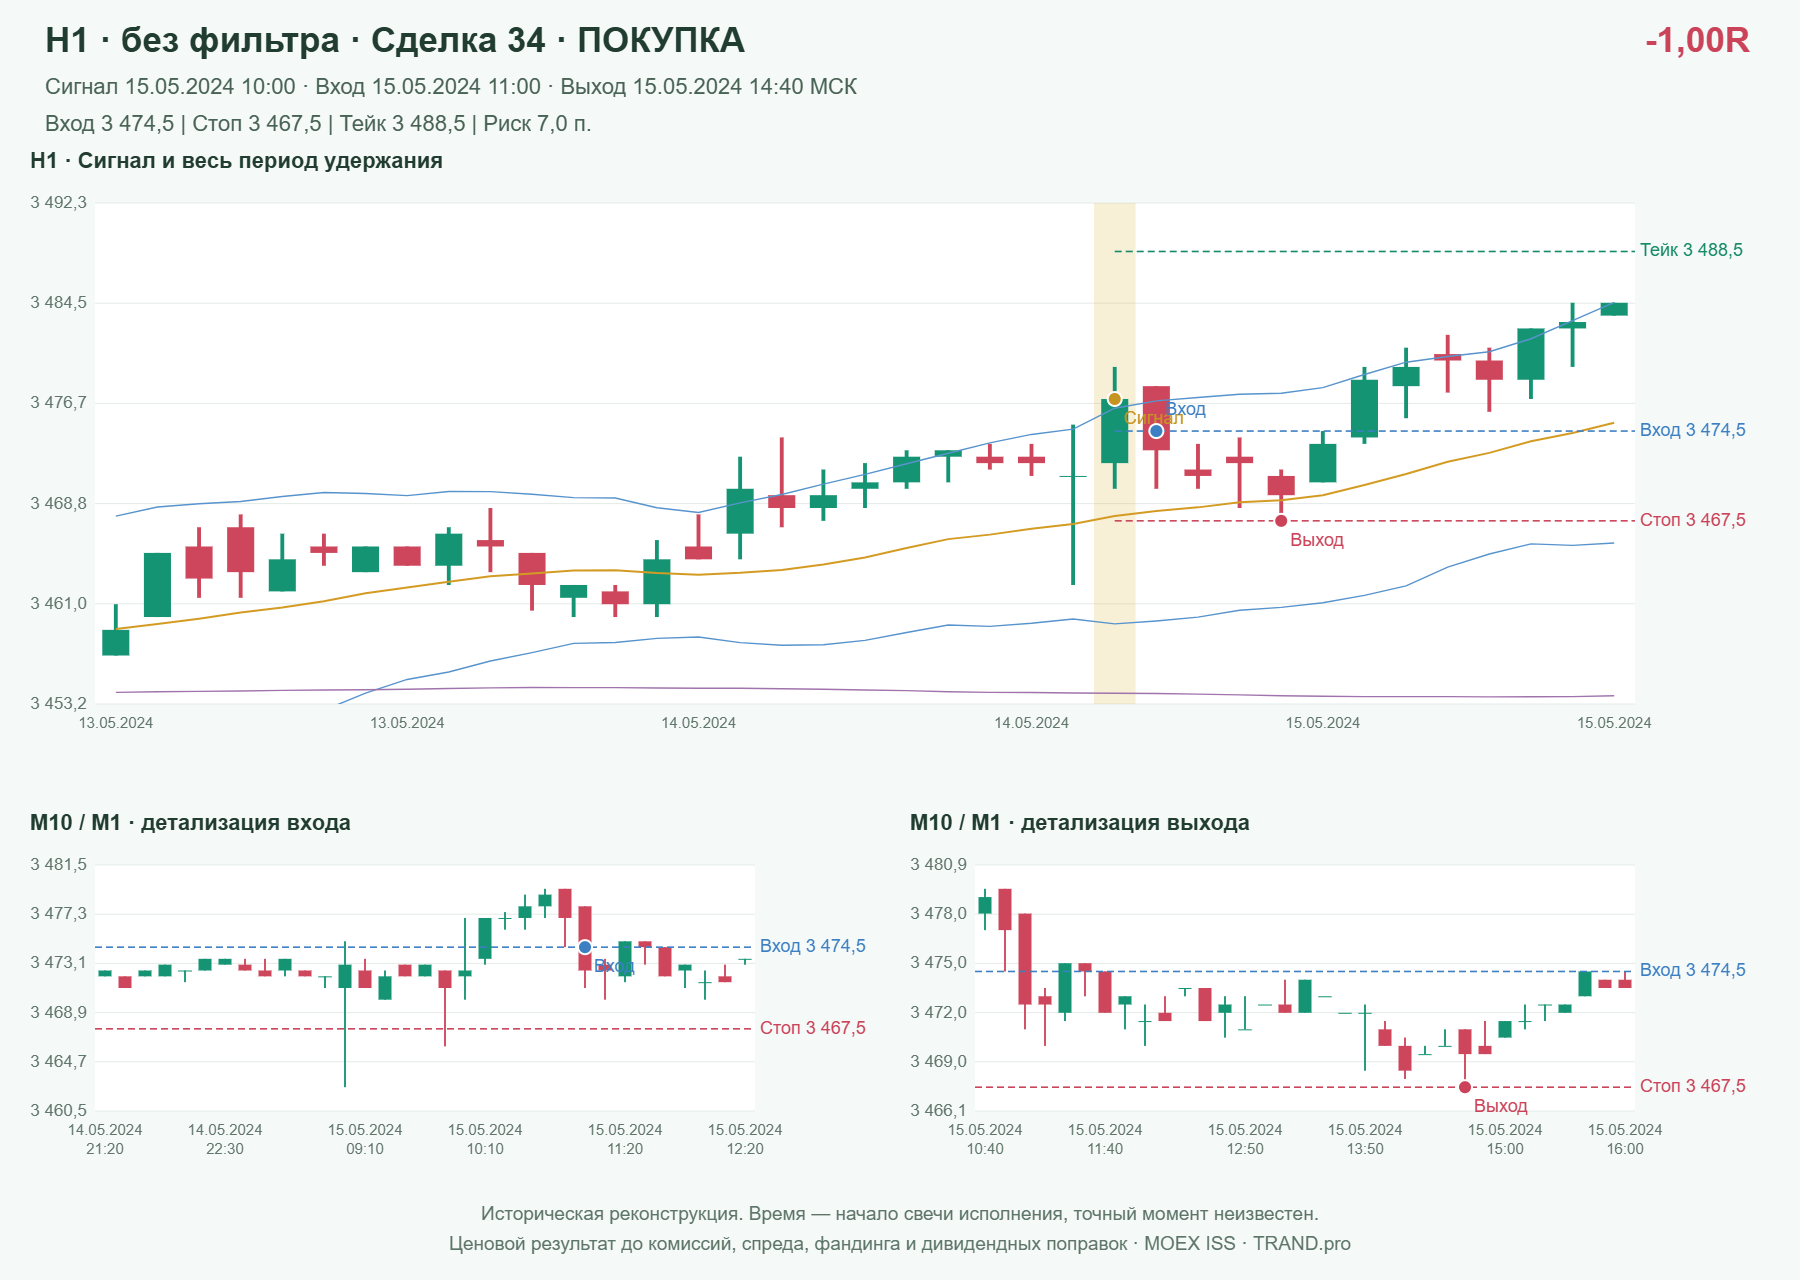The width and height of the screenshot is (1800, 1280).
Task: Click the red exit marker on the M10 exit chart
Action: pyautogui.click(x=1465, y=1087)
